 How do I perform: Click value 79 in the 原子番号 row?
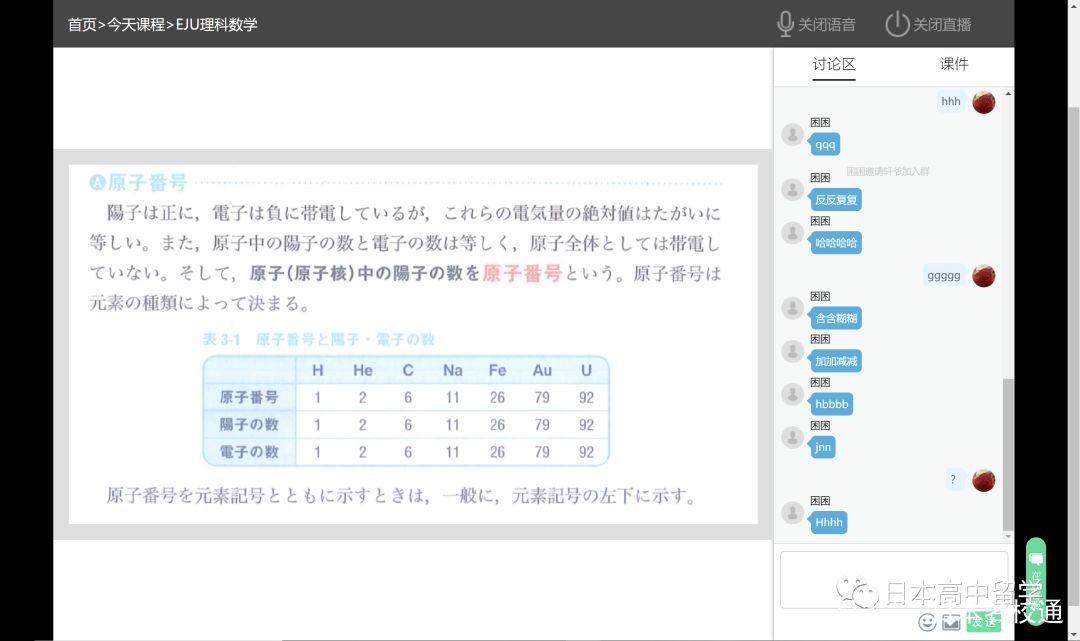coord(542,397)
